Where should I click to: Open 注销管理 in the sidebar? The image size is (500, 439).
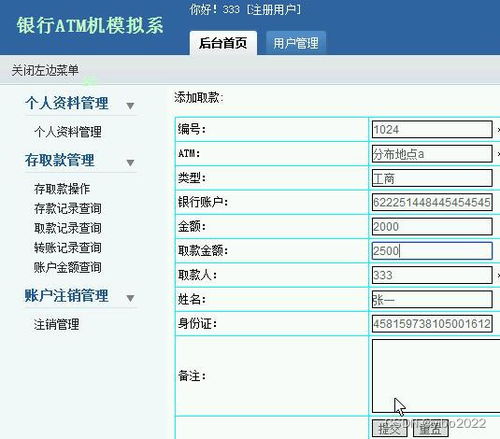[57, 324]
